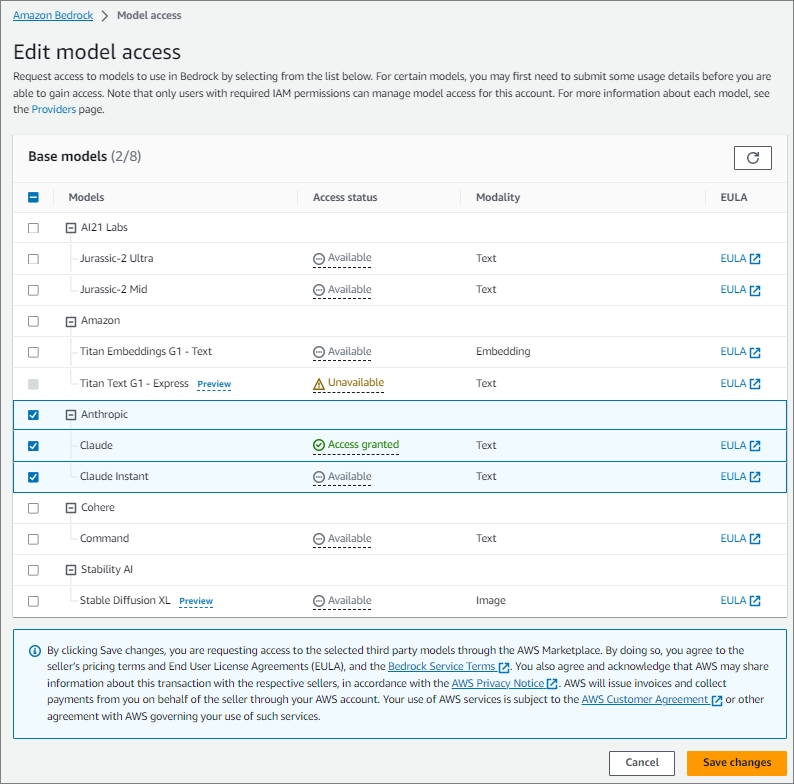The height and width of the screenshot is (784, 794).
Task: Click the breadcrumb chevron separator icon
Action: tap(105, 16)
